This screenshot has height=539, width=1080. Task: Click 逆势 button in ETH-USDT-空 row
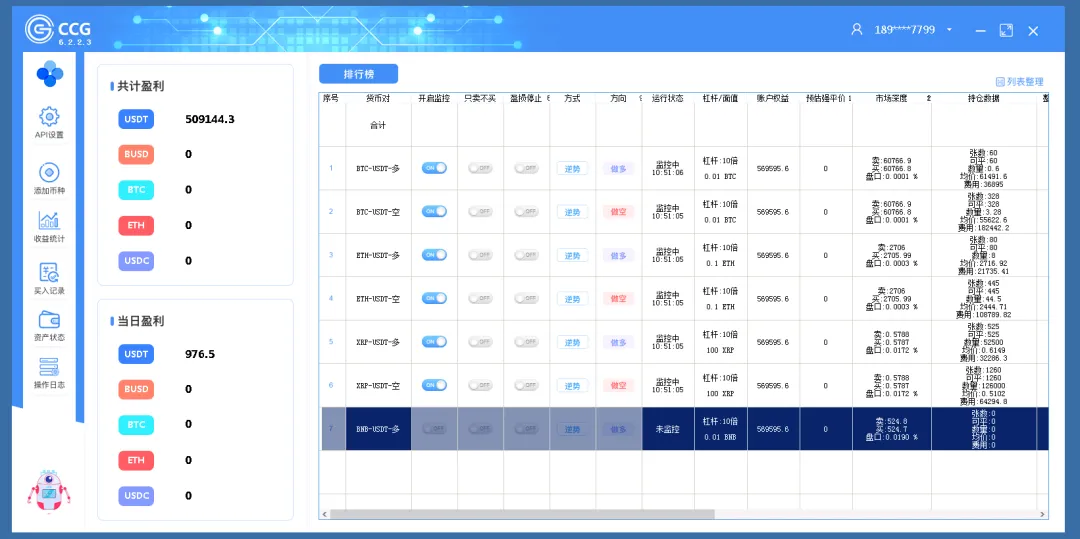tap(572, 299)
